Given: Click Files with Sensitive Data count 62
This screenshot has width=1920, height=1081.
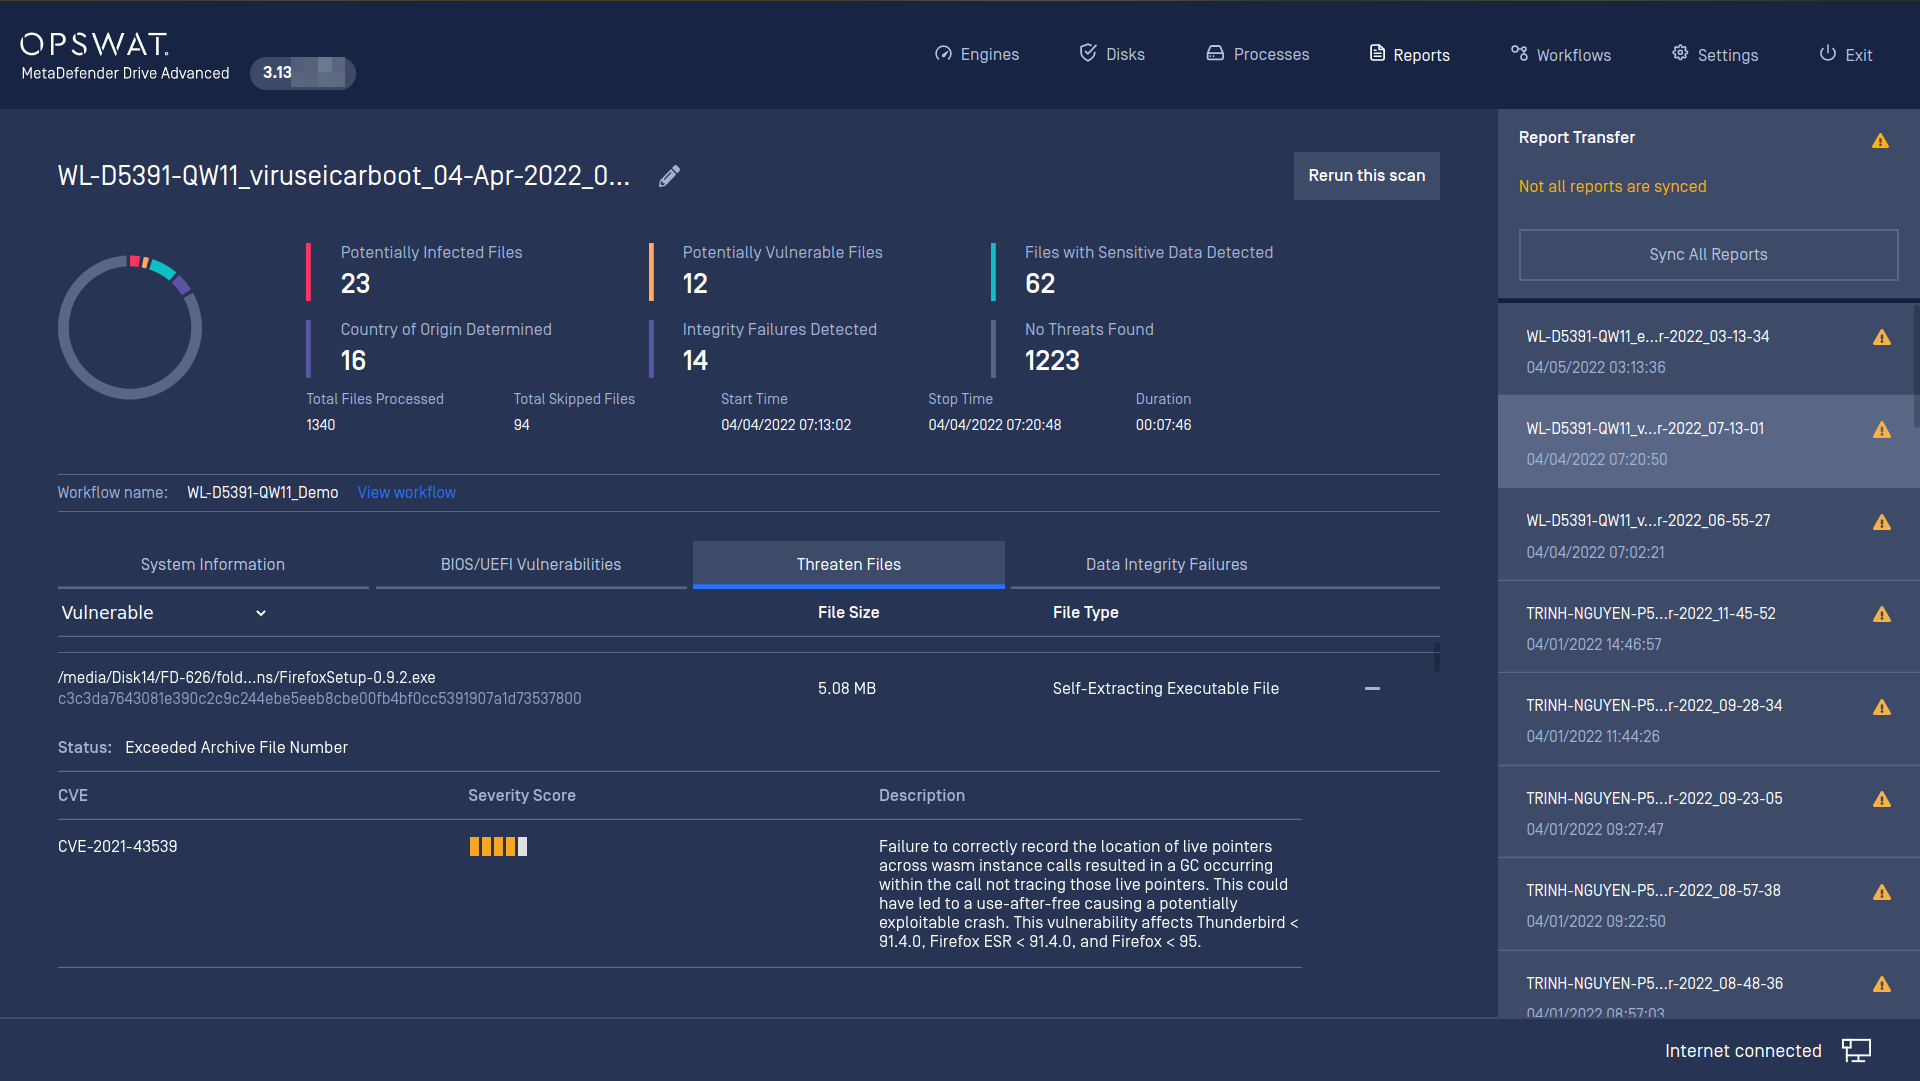Looking at the screenshot, I should 1040,284.
